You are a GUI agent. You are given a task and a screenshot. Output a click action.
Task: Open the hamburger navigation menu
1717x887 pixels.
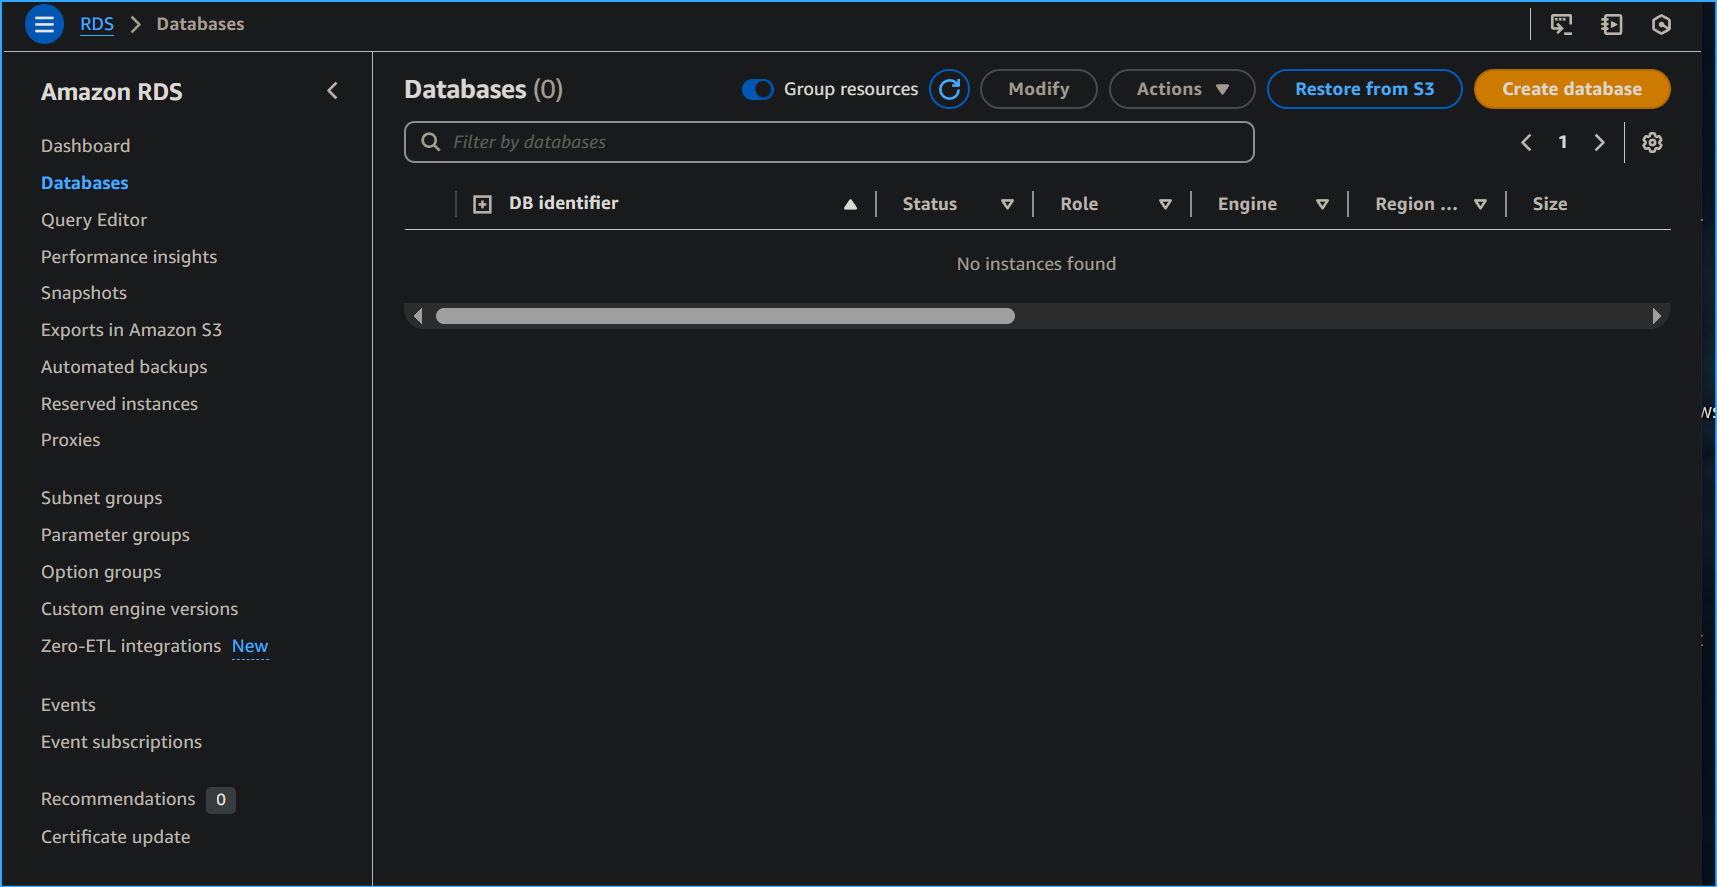(x=44, y=24)
